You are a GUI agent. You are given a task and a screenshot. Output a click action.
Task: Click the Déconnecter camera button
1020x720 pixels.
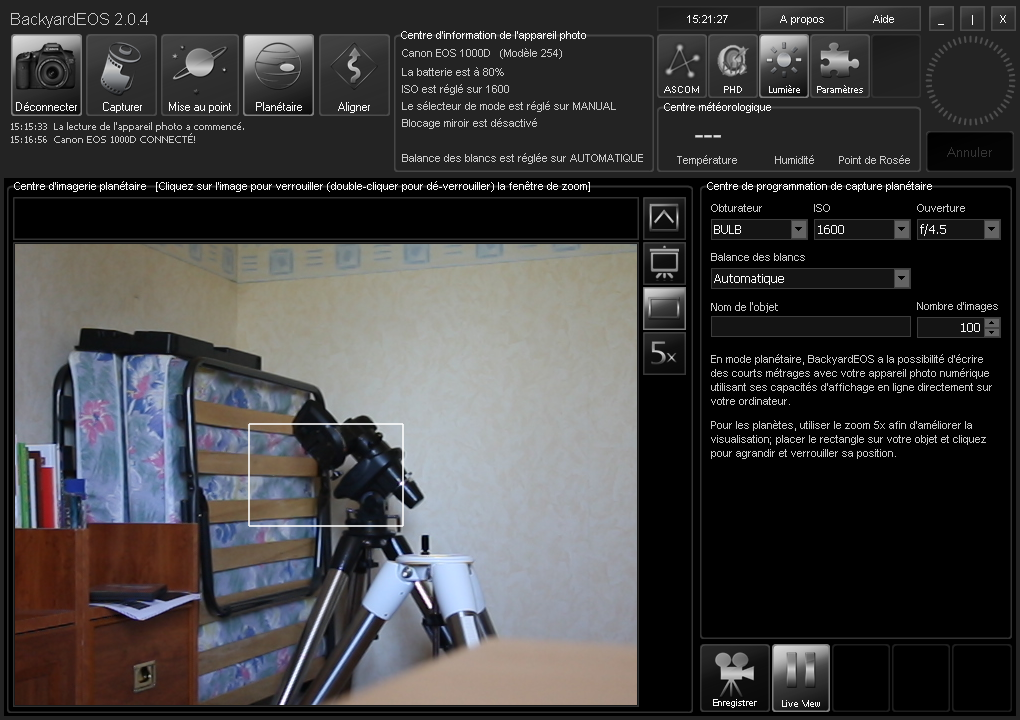(x=46, y=75)
